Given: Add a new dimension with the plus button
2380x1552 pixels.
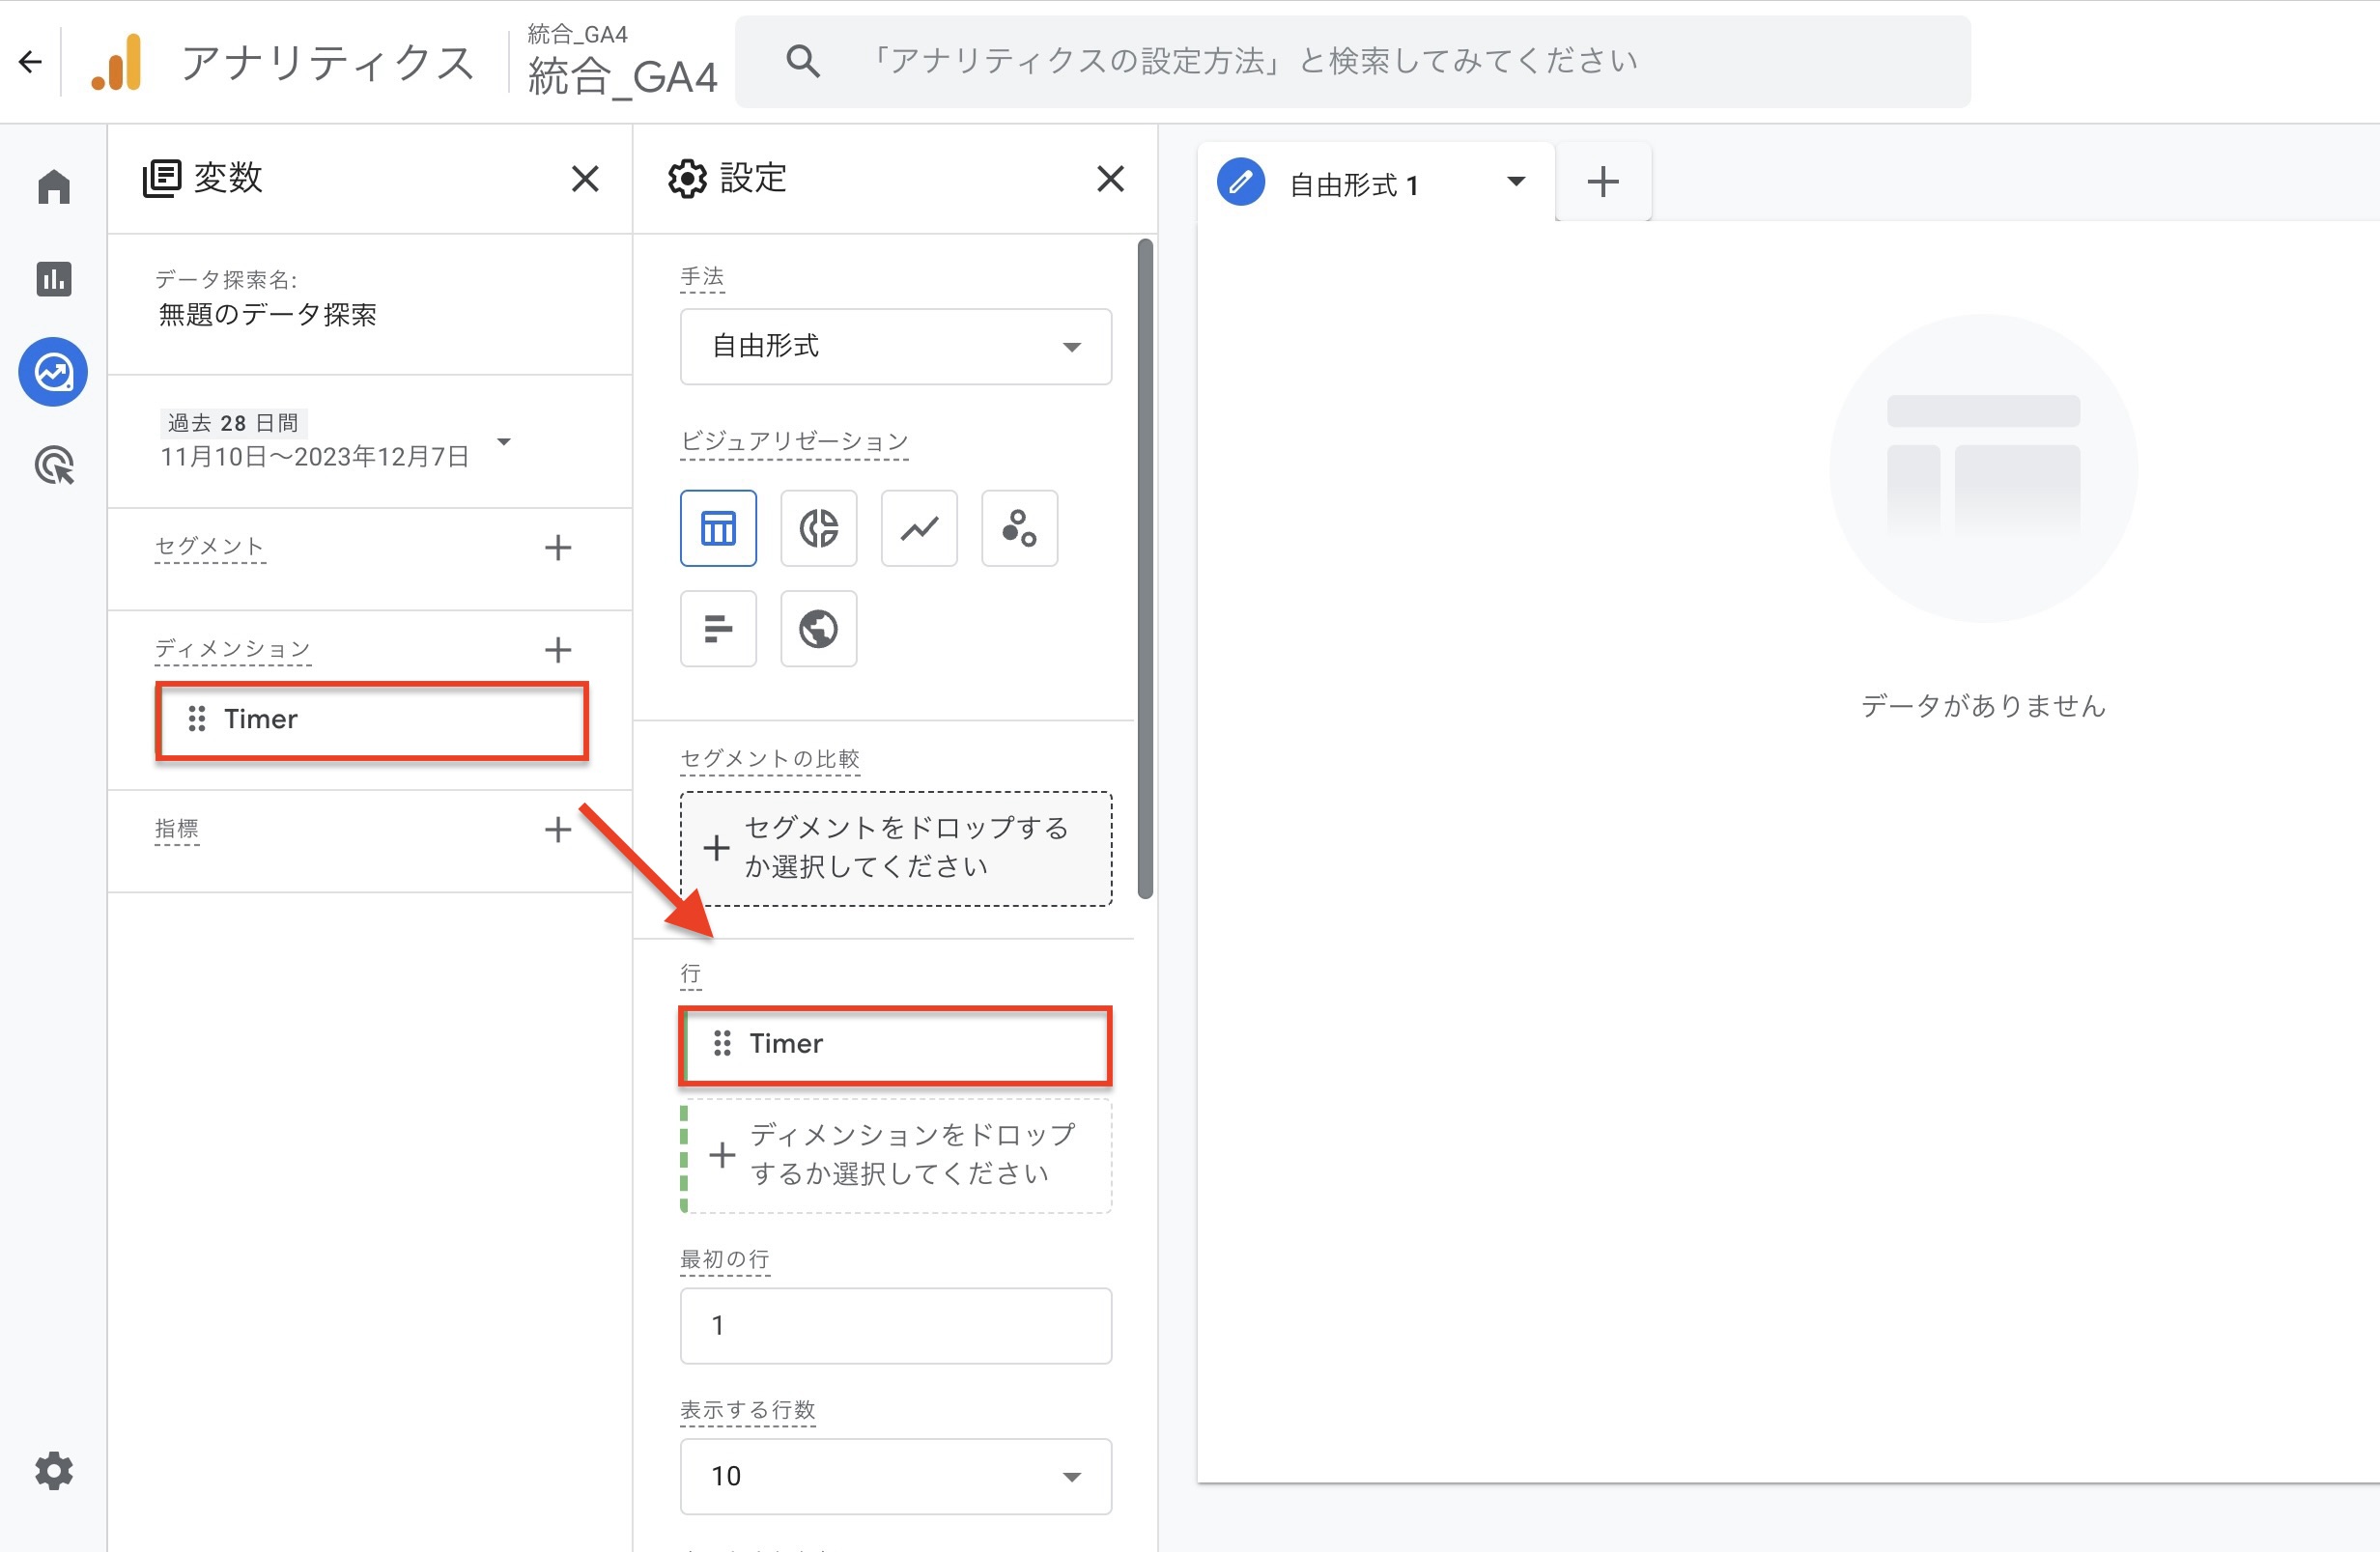Looking at the screenshot, I should click(x=558, y=649).
